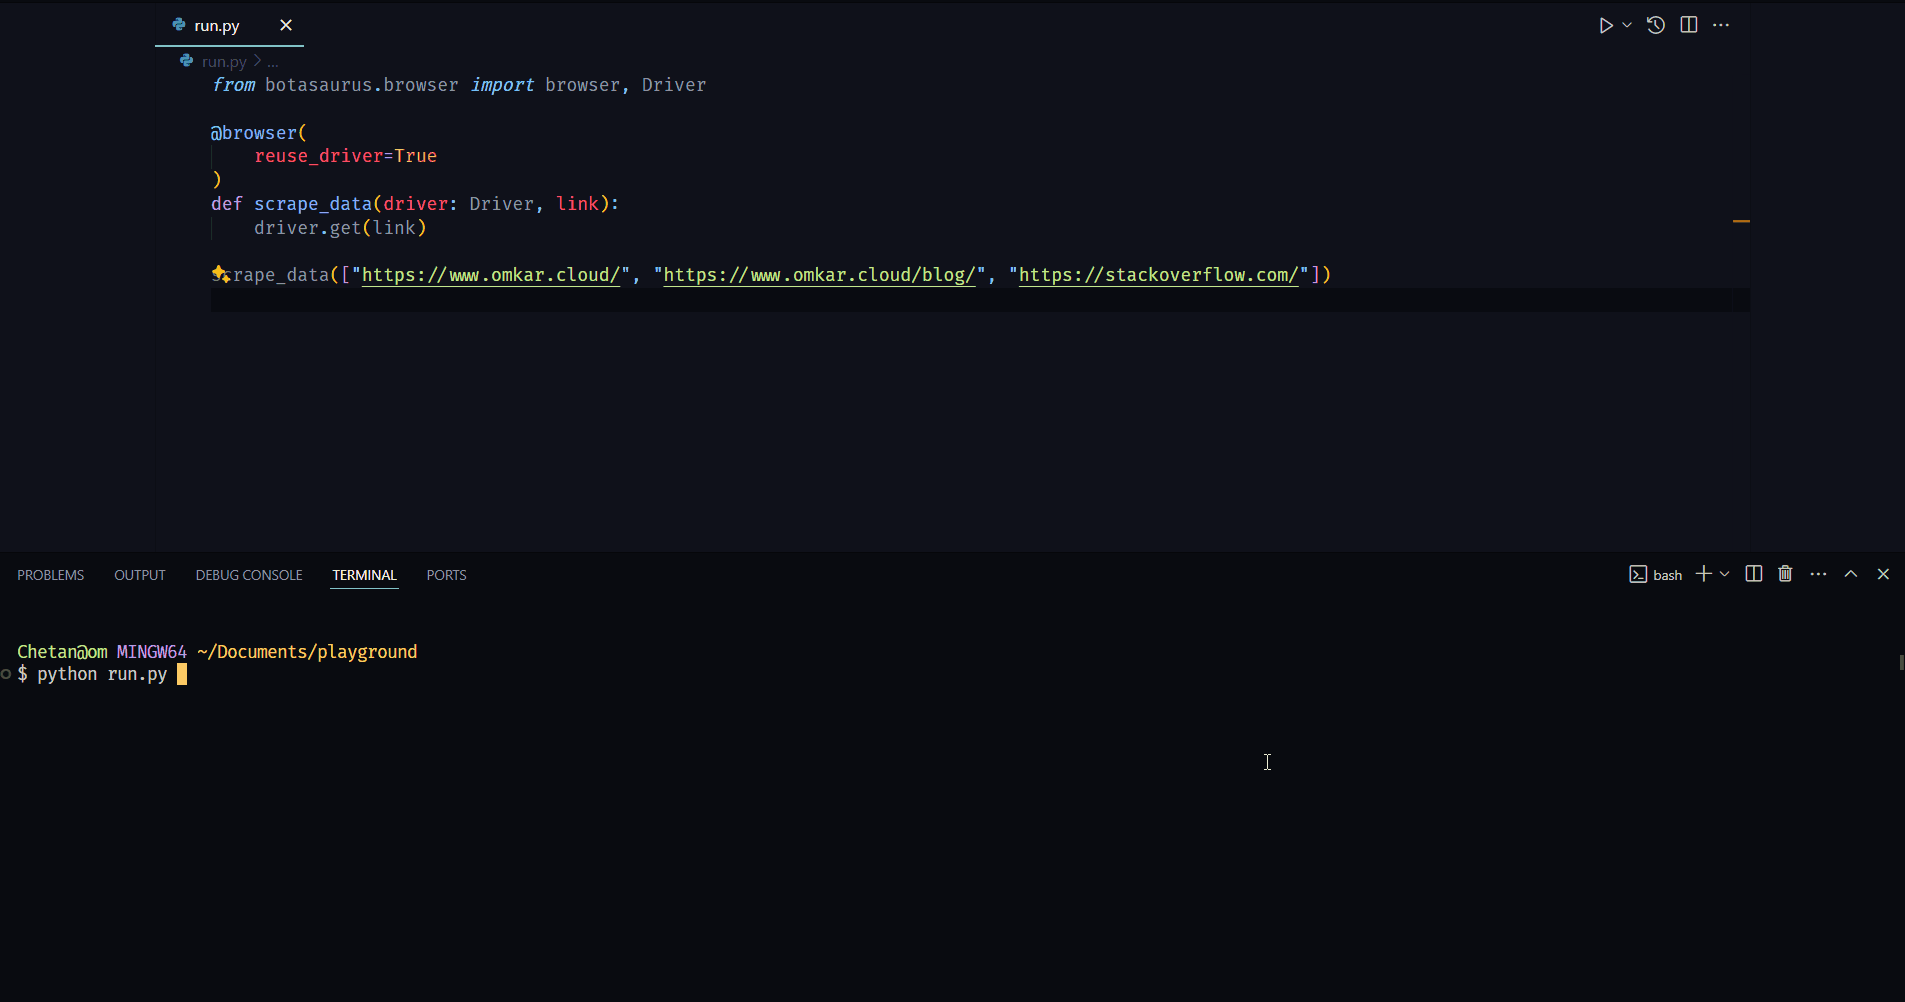The image size is (1905, 1002).
Task: Open more editor actions menu
Action: click(1723, 24)
